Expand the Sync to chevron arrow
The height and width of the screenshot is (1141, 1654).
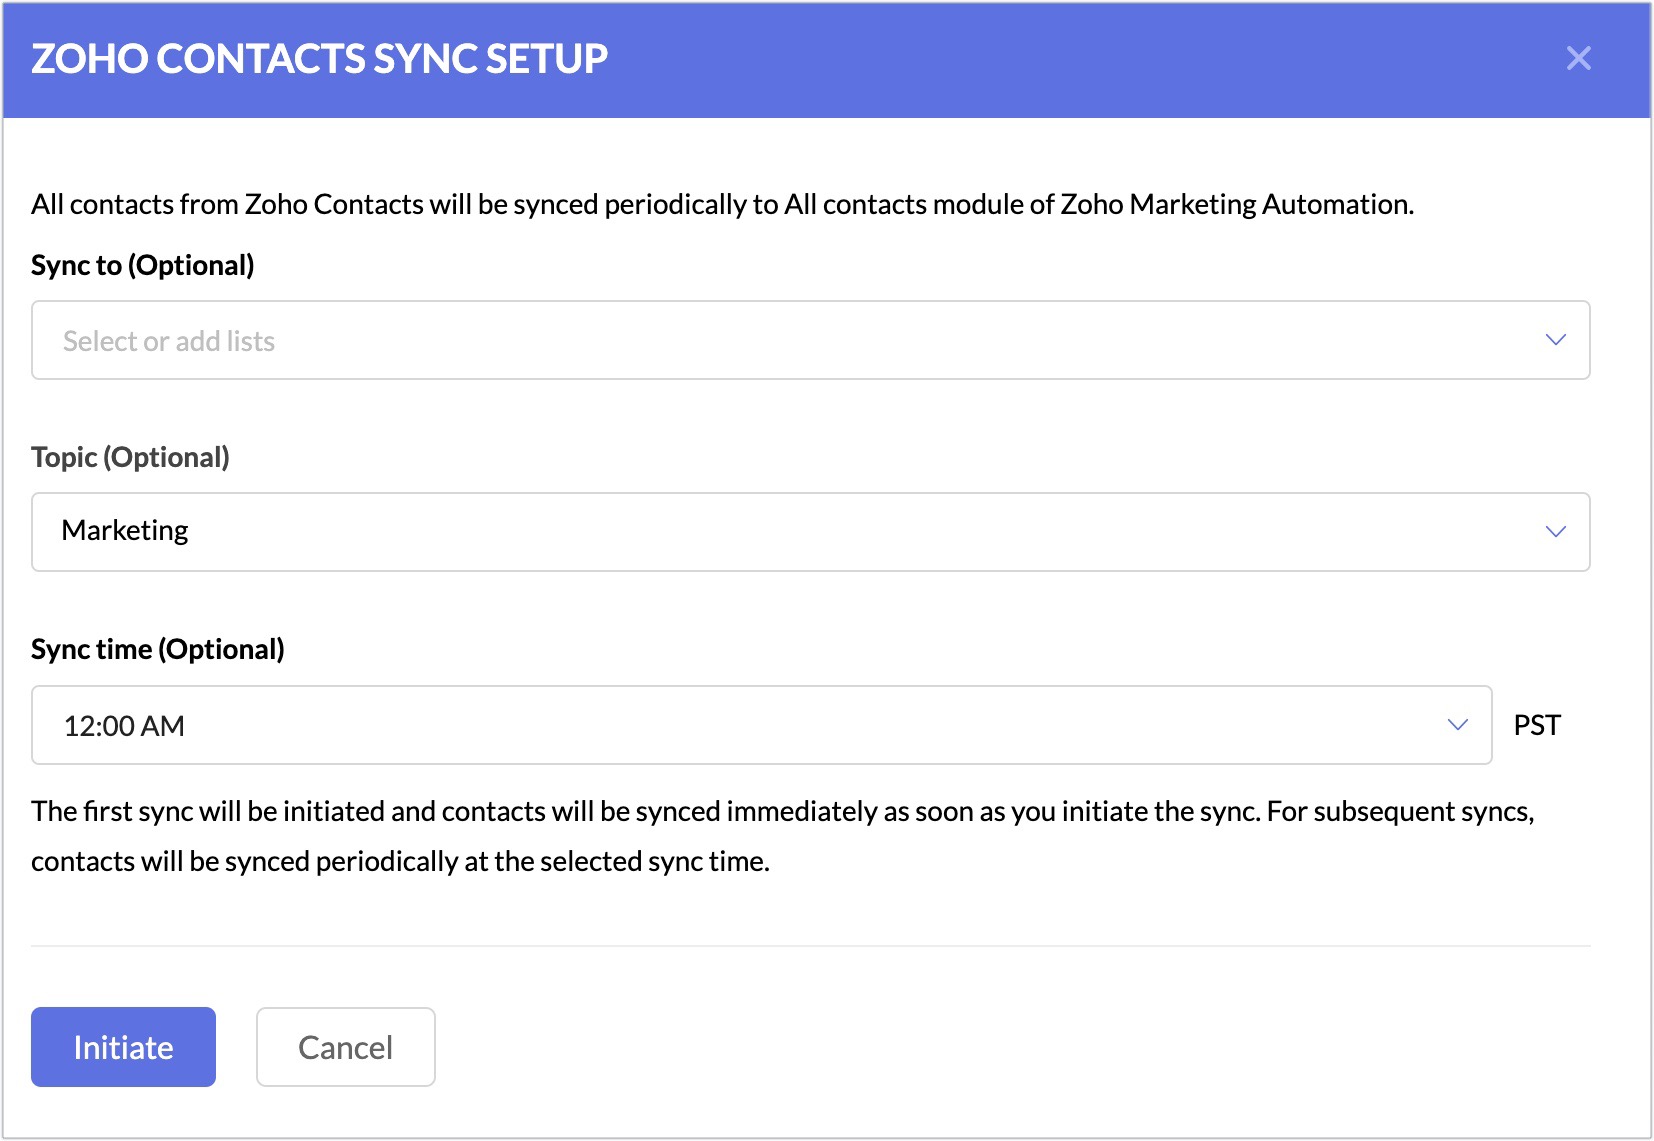pos(1555,340)
